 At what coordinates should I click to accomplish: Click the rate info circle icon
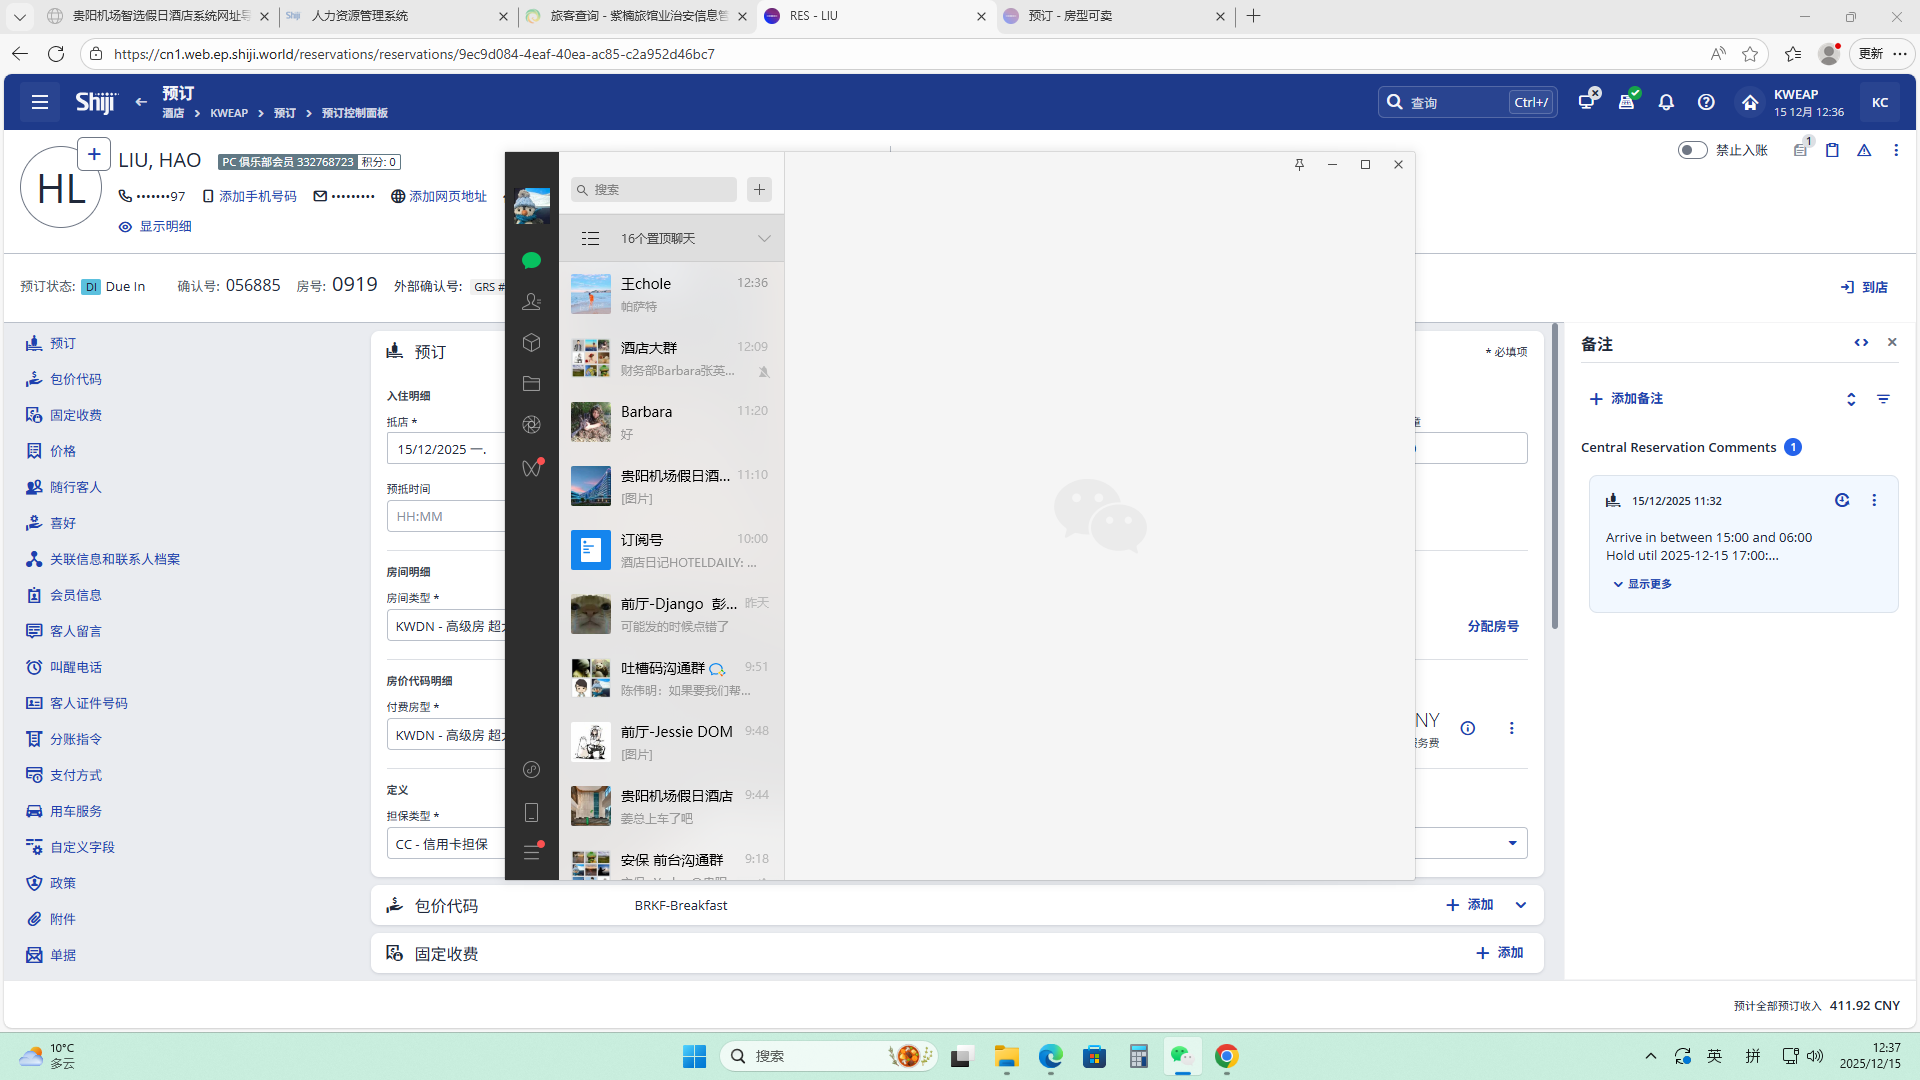[x=1467, y=728]
